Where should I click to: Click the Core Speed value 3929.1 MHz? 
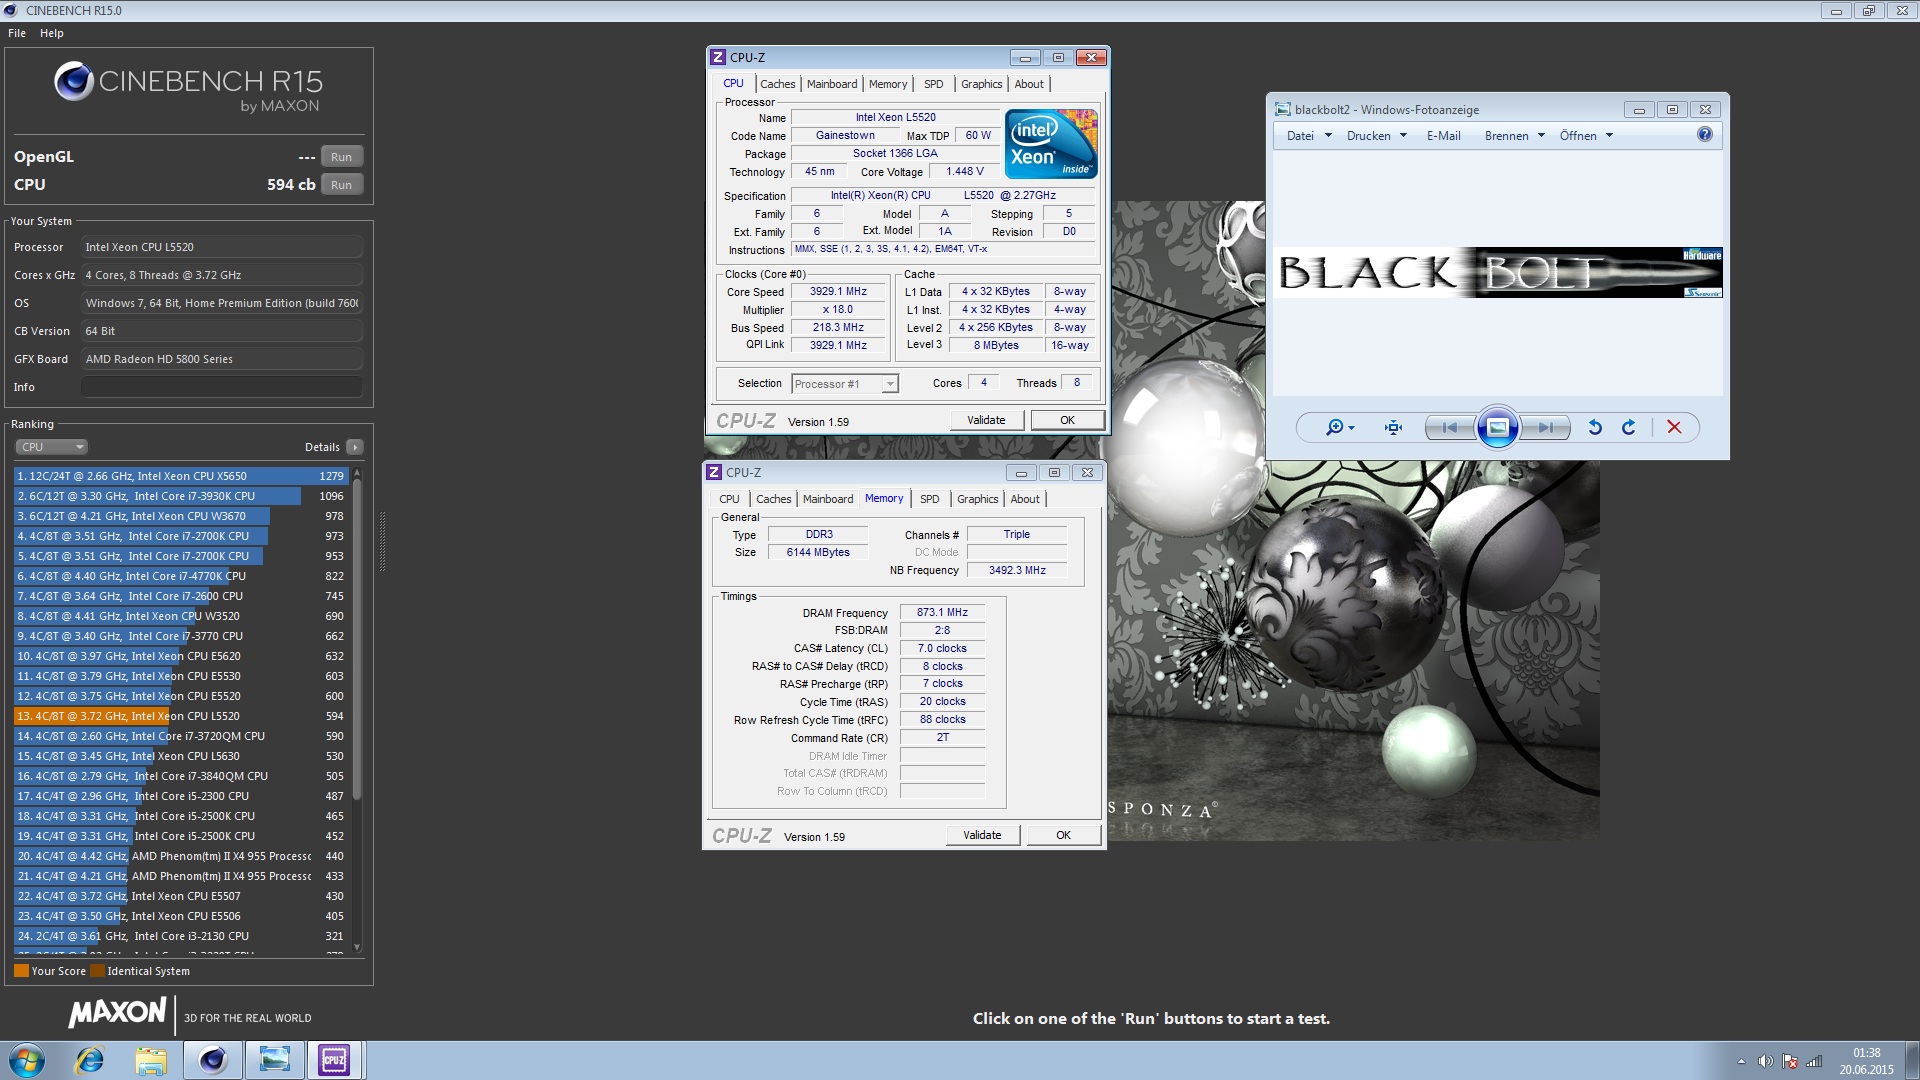[838, 292]
